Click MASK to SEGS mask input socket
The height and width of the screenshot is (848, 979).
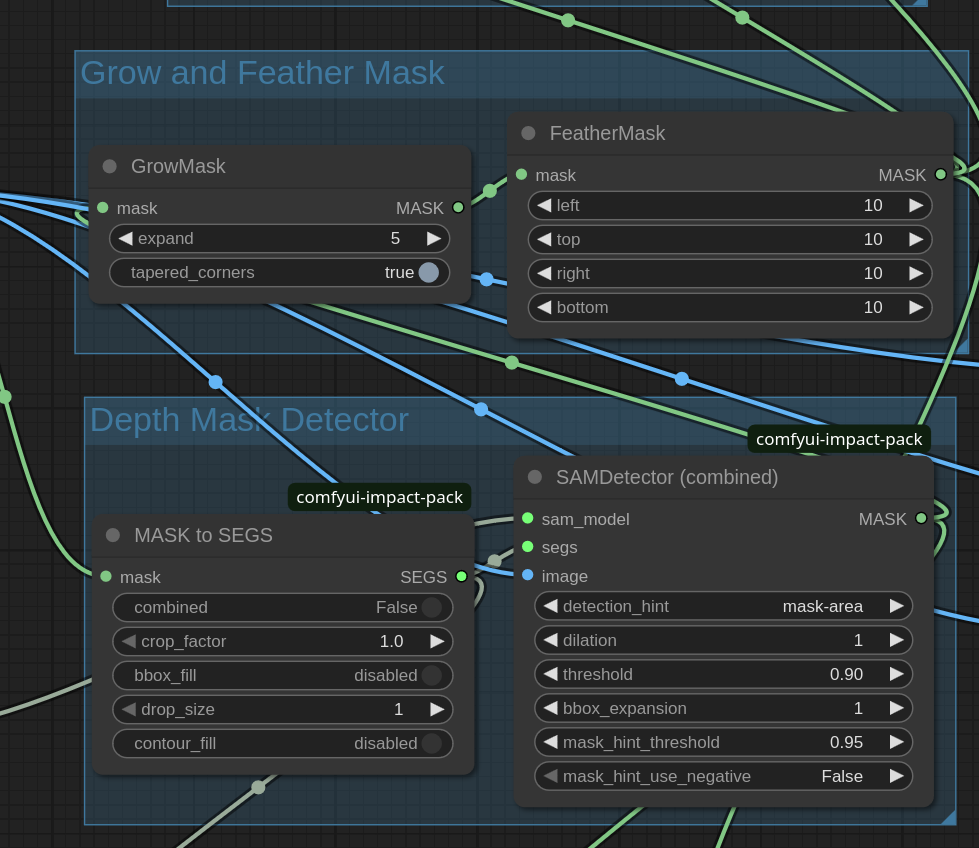(106, 576)
